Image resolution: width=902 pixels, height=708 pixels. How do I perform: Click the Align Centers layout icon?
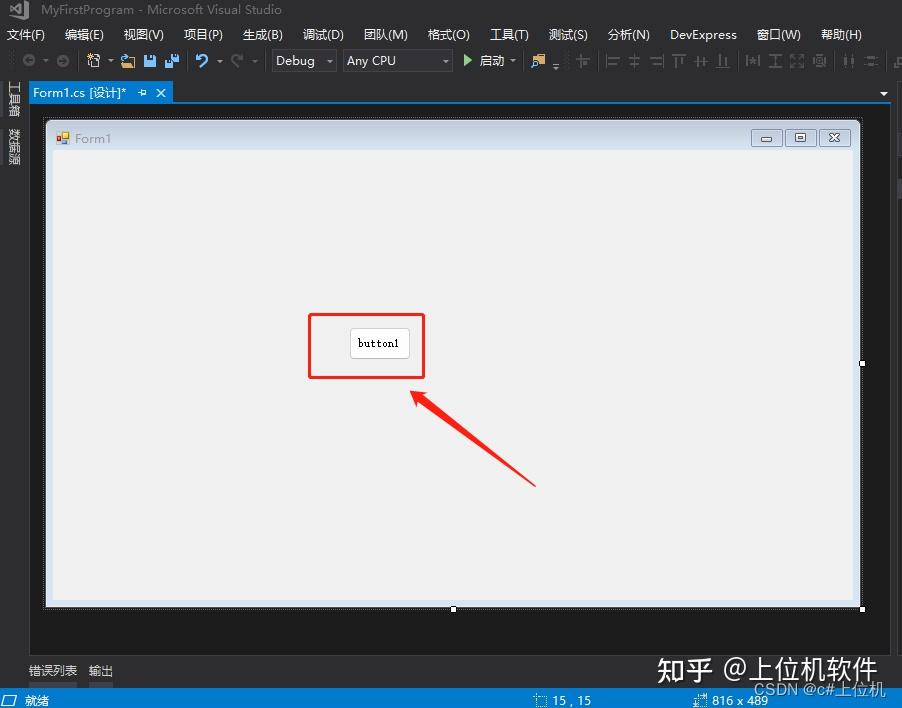(635, 60)
